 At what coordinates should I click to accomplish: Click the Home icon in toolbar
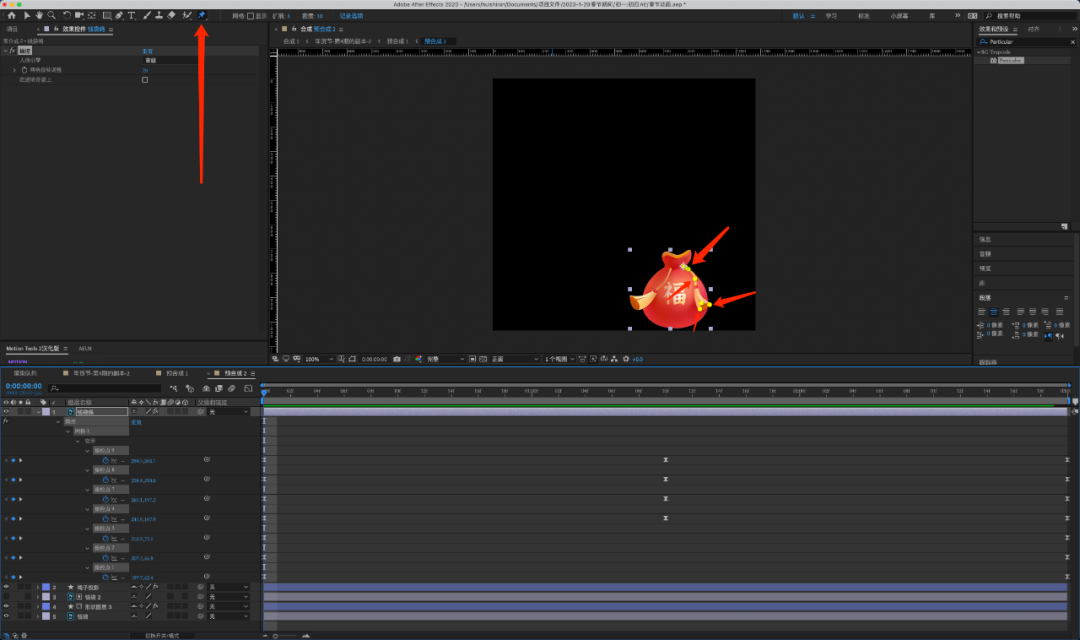pyautogui.click(x=12, y=15)
